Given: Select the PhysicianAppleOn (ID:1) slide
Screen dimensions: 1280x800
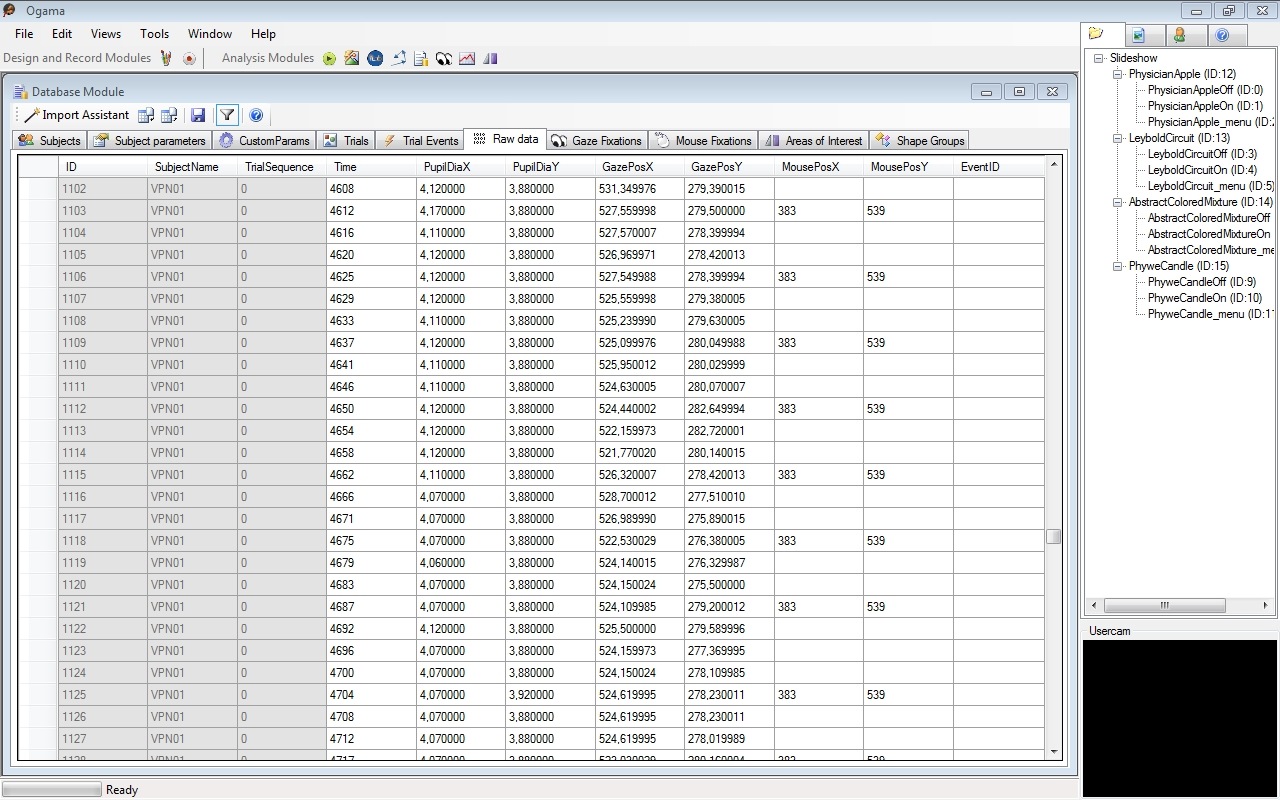Looking at the screenshot, I should (x=1204, y=106).
